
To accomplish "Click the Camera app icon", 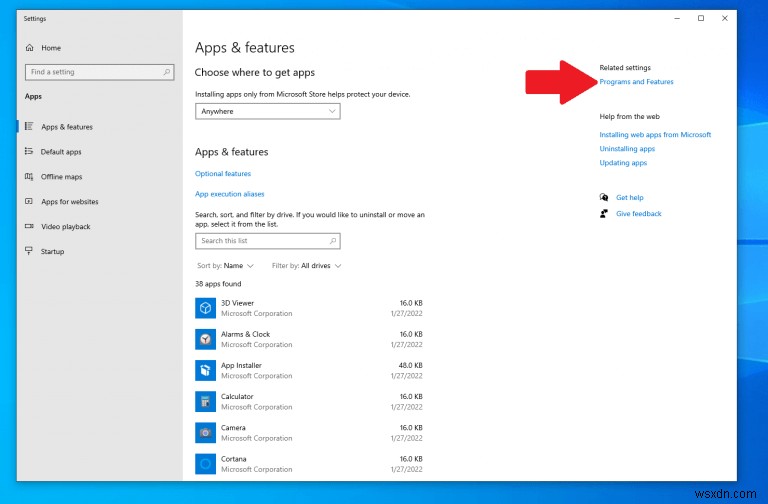I will (x=205, y=433).
